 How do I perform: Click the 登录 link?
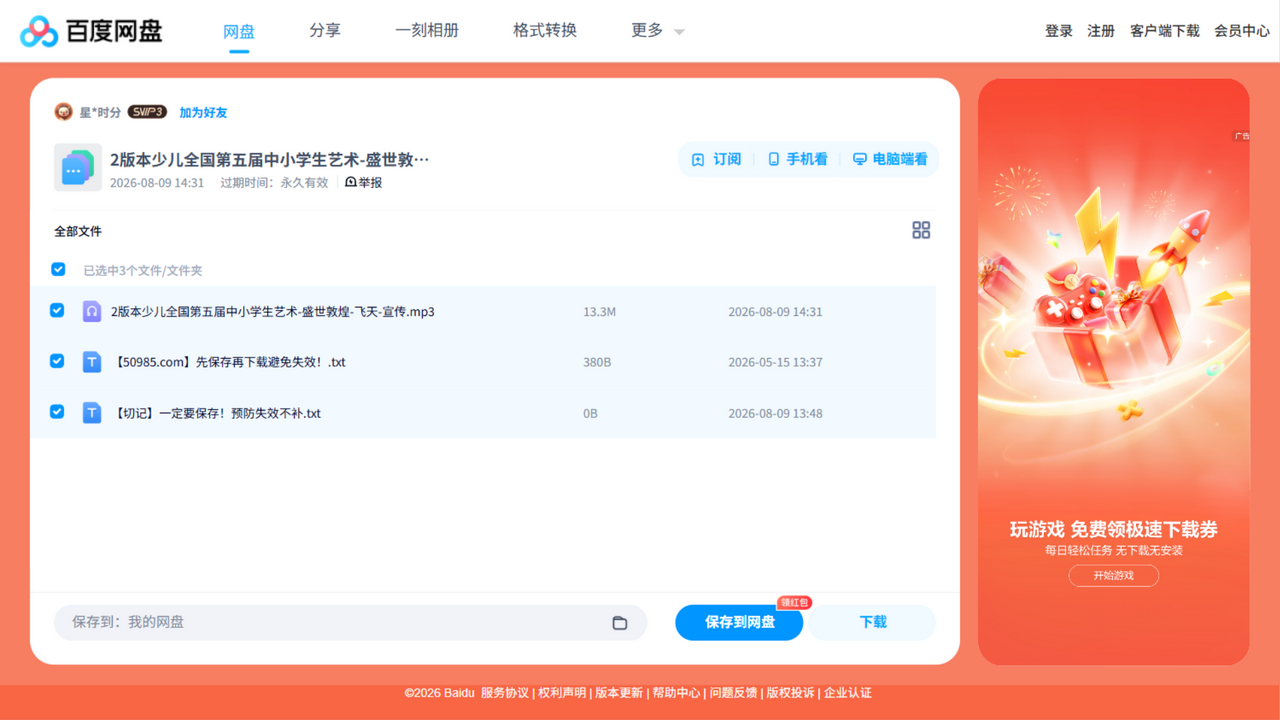point(1059,31)
